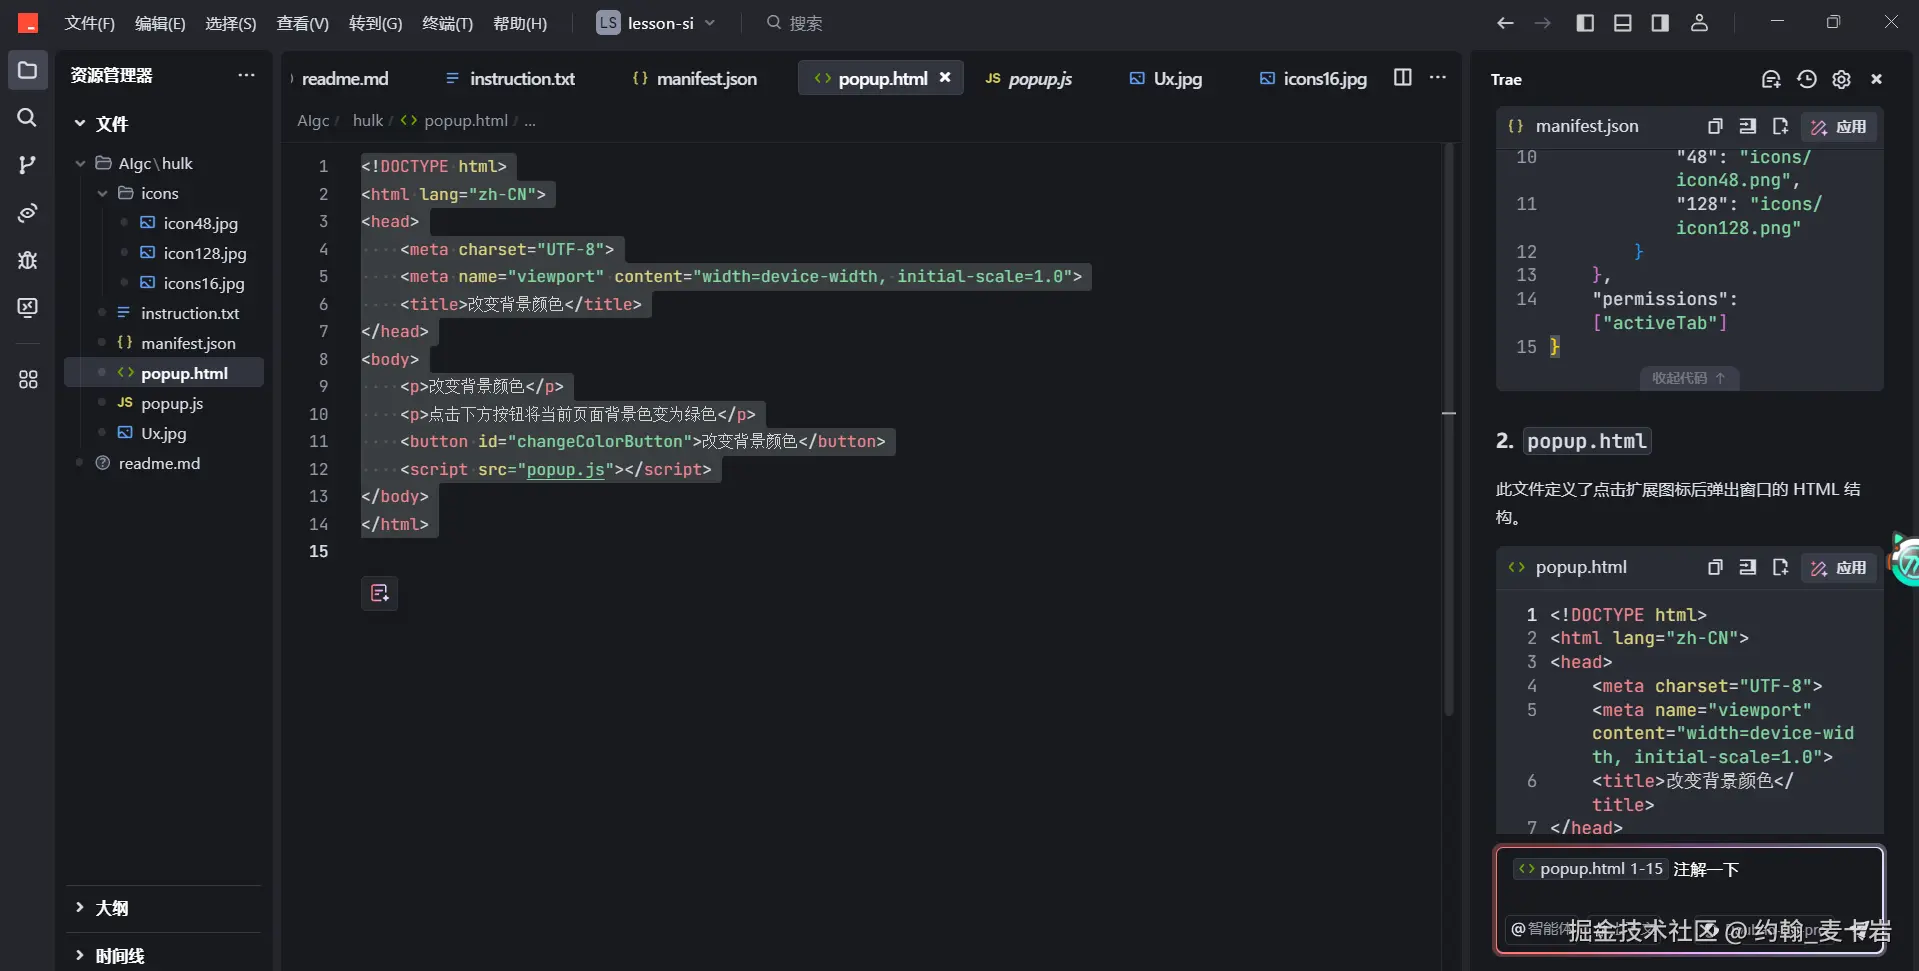Follow the popup.js link in line 12

(x=565, y=469)
